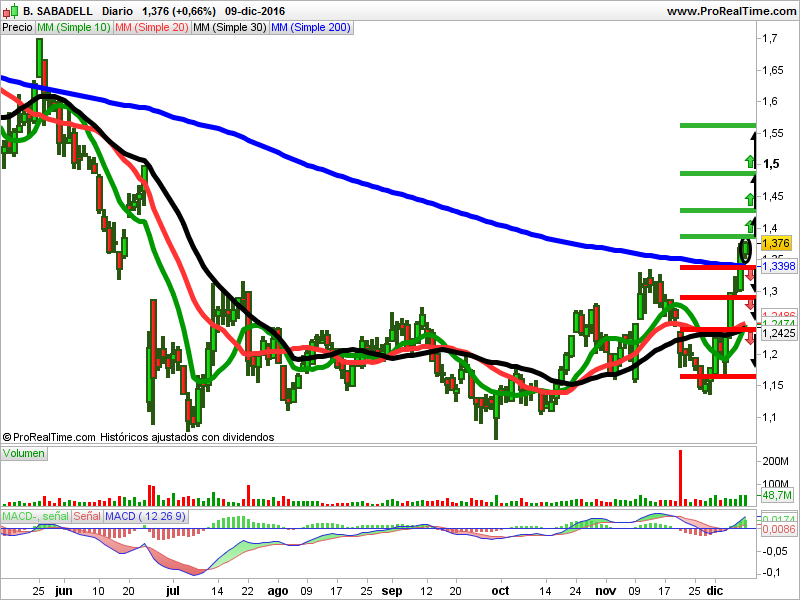The image size is (800, 600).
Task: Click the red down arrow above the 1,2425 line
Action: tap(749, 304)
